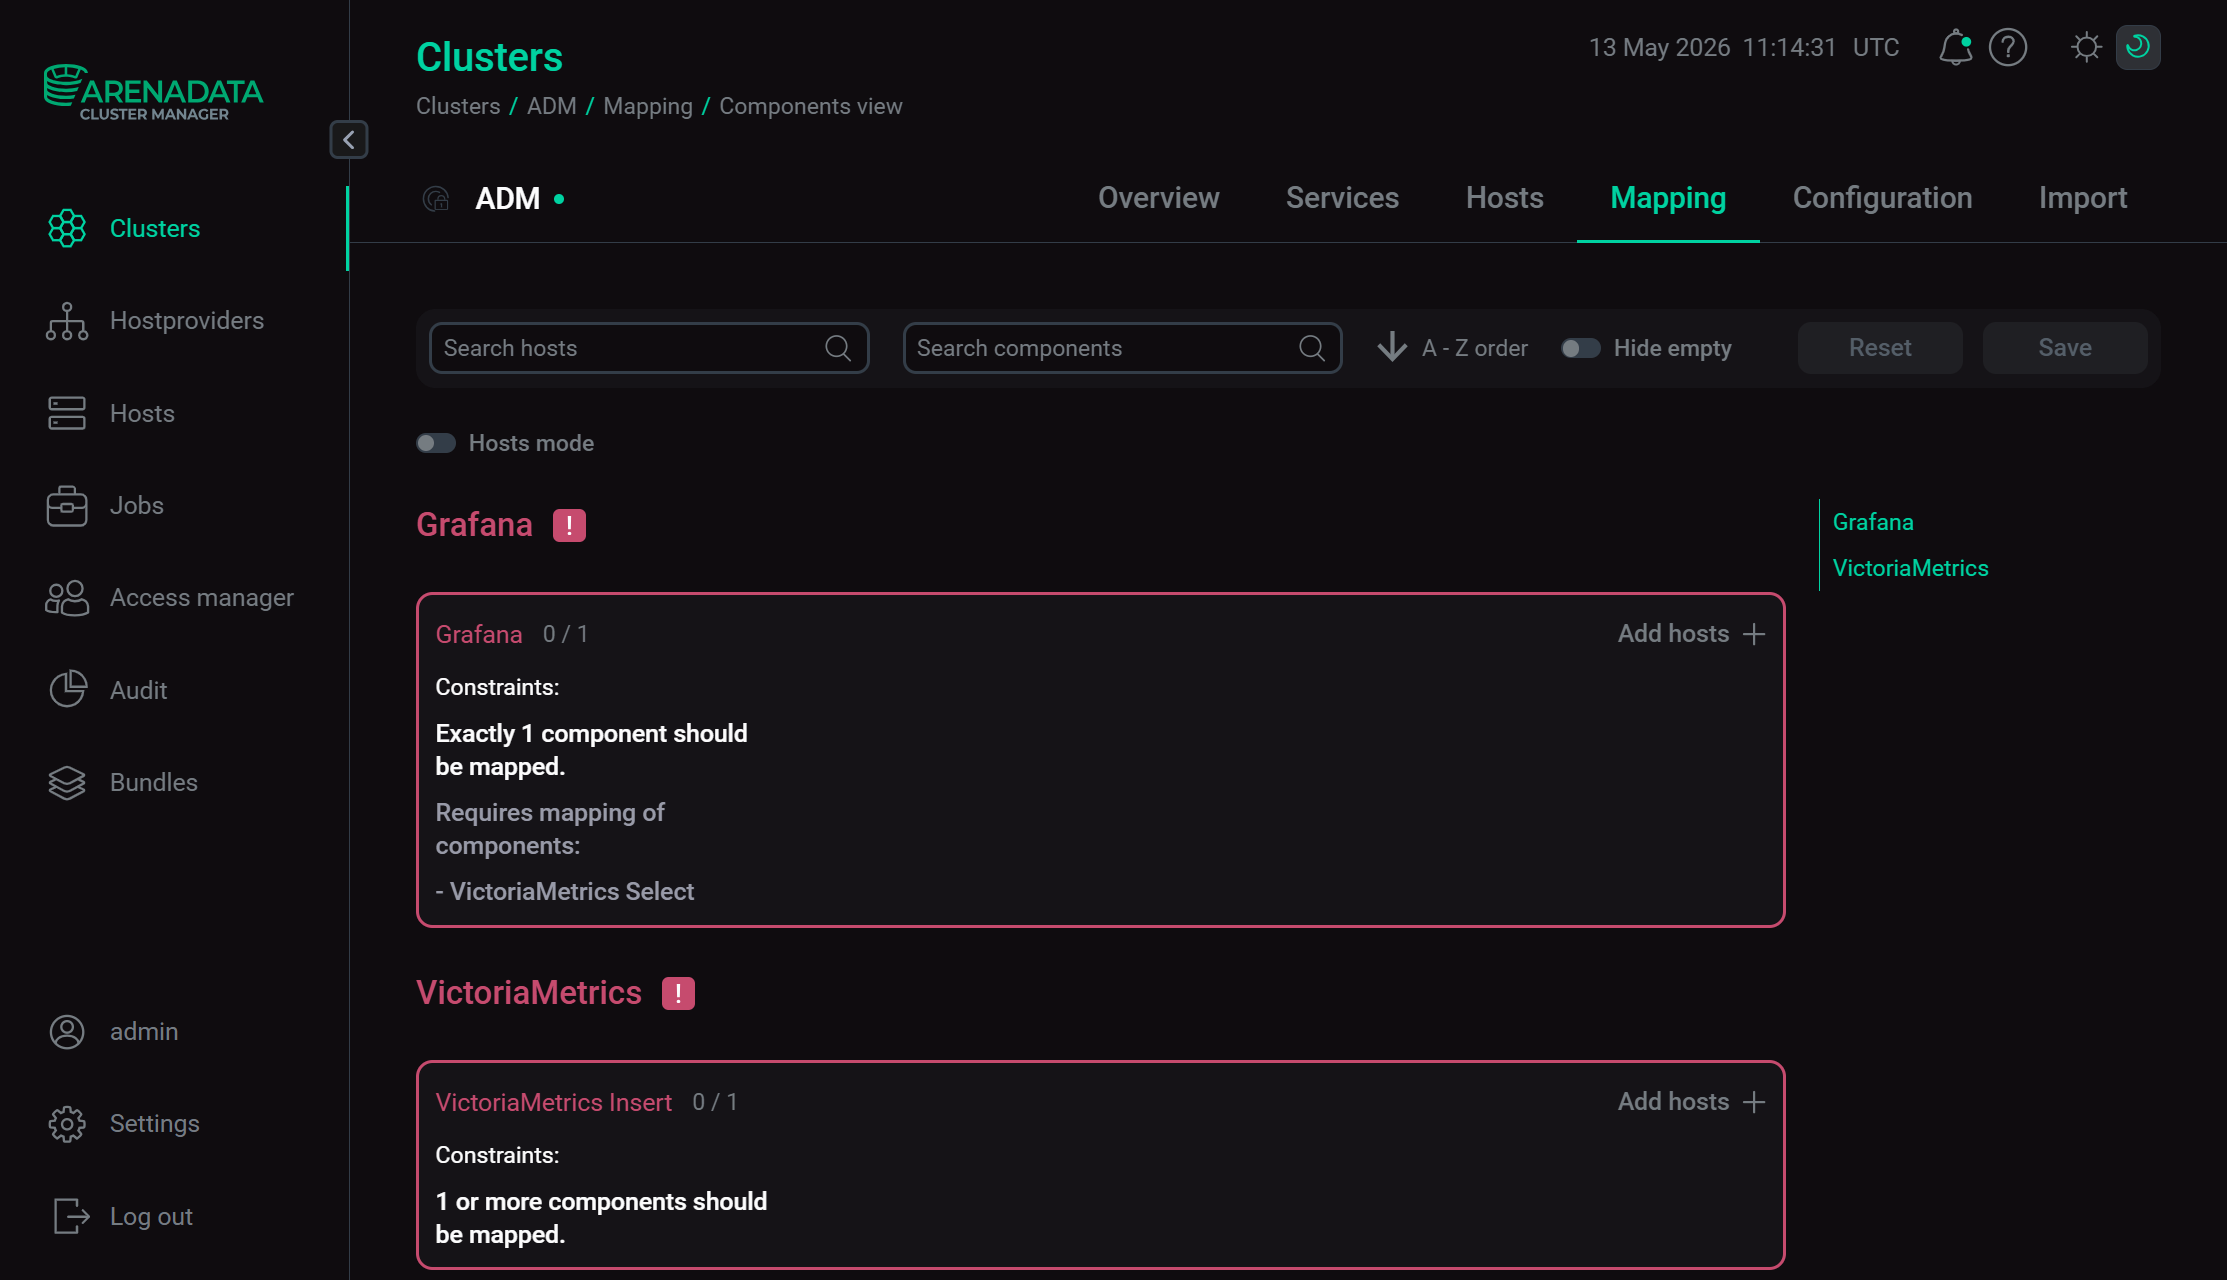2227x1280 pixels.
Task: Click the Grafana service error badge
Action: [x=569, y=525]
